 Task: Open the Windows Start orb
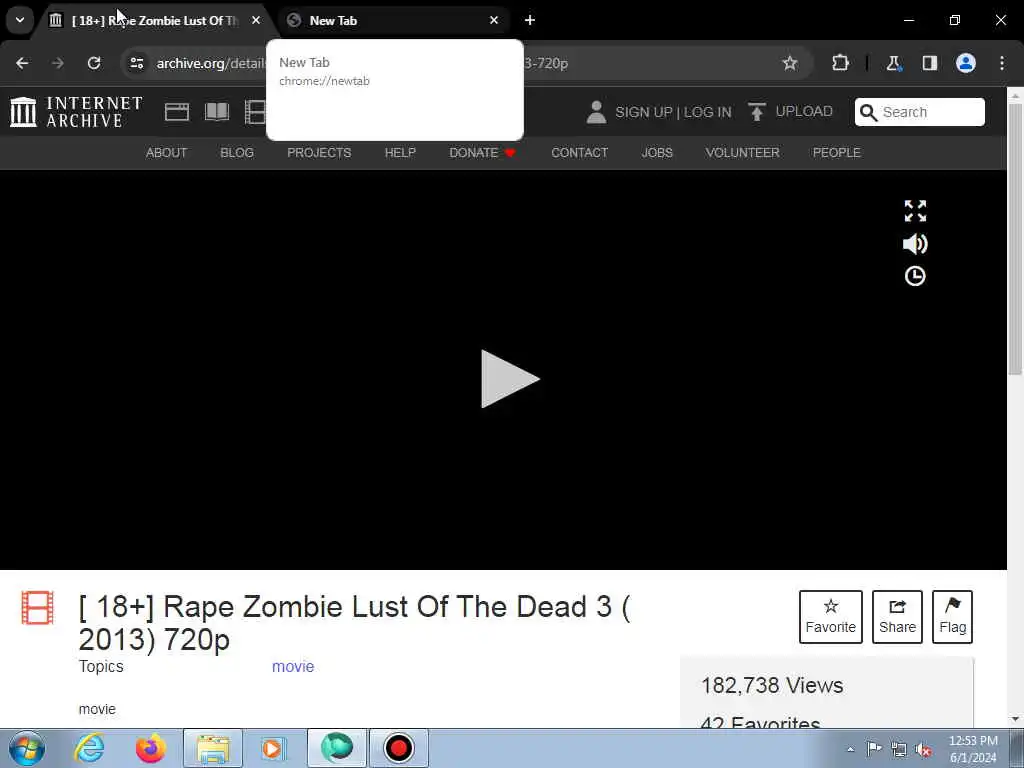pos(27,748)
